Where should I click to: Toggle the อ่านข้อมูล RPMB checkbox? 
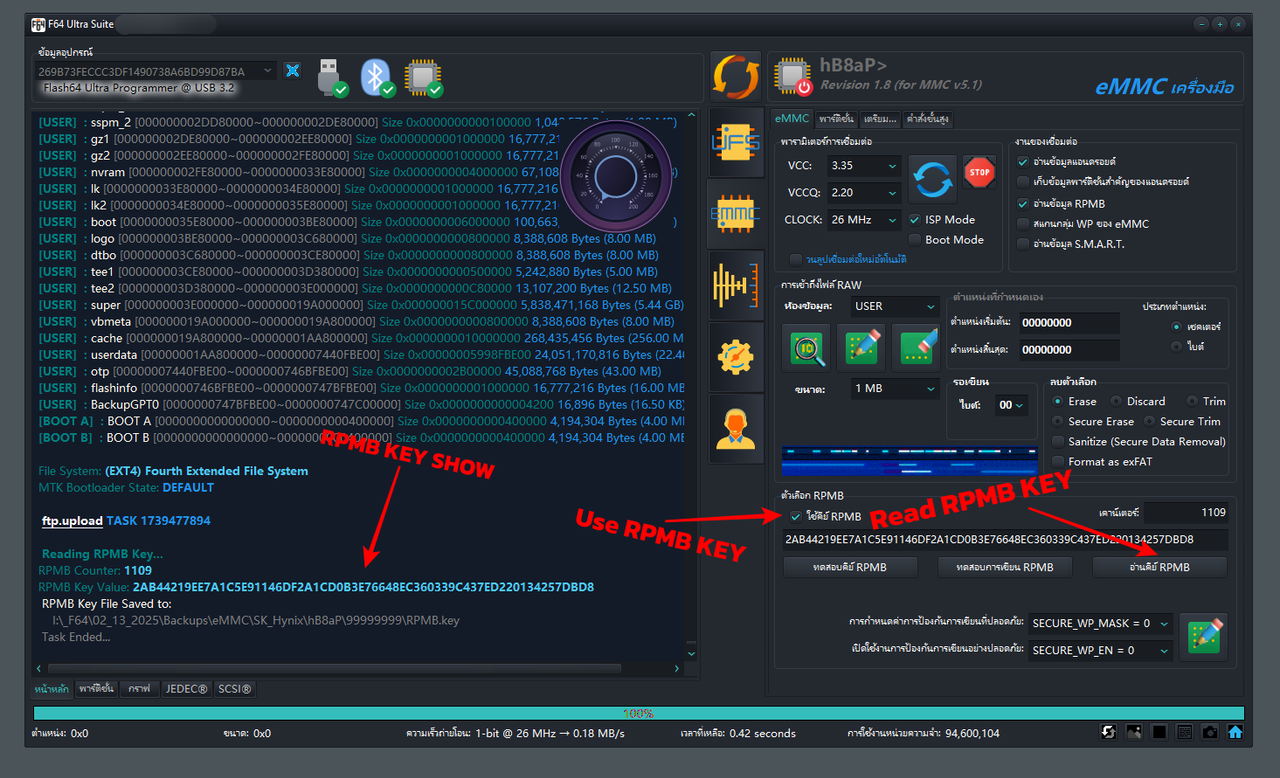click(x=1022, y=203)
